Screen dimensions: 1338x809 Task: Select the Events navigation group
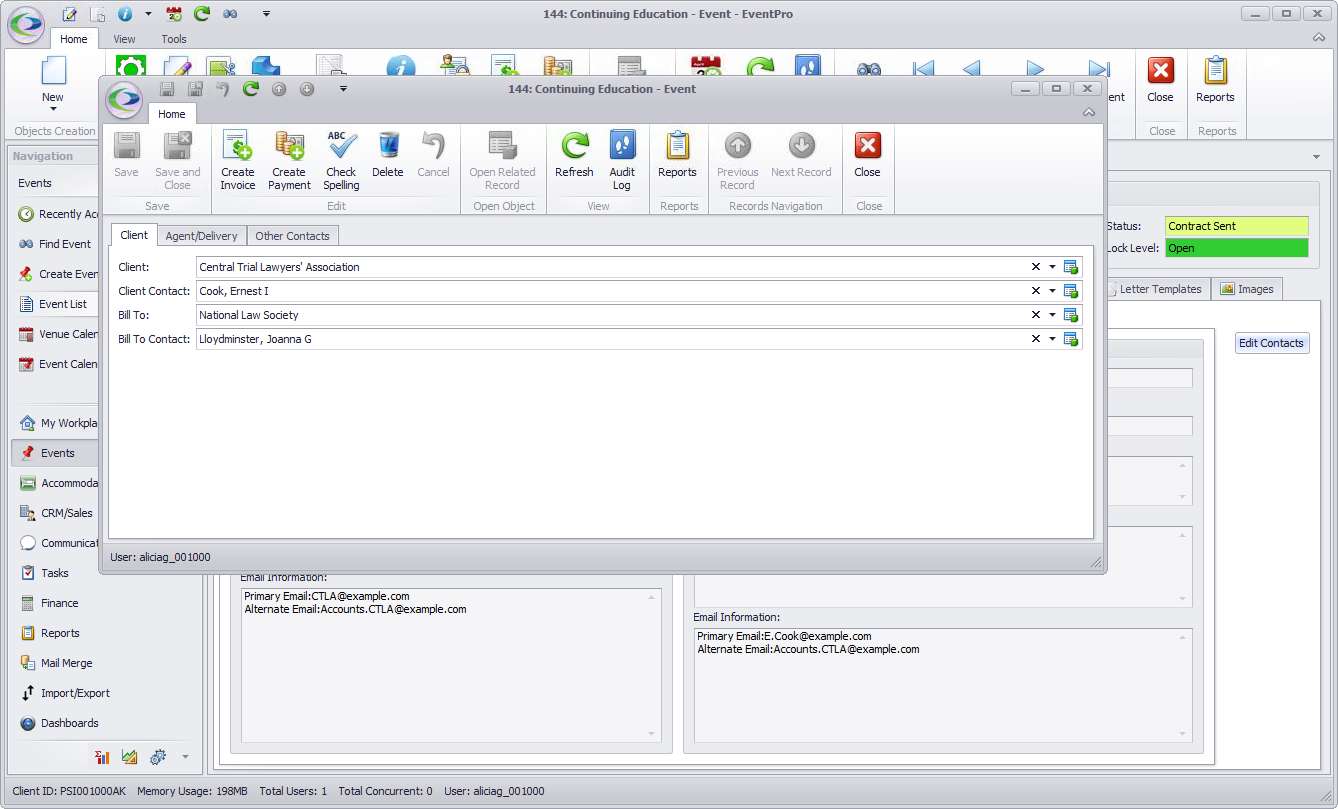56,453
